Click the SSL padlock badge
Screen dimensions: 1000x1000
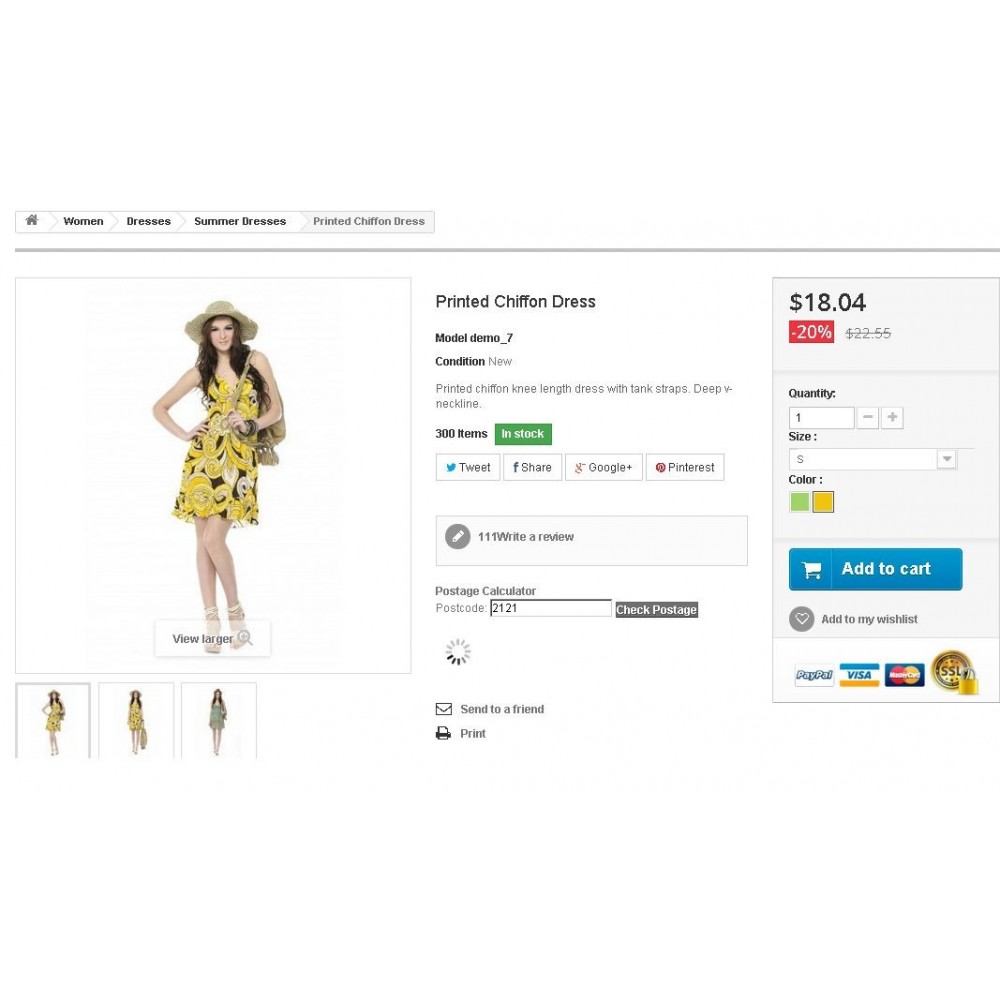click(x=954, y=672)
